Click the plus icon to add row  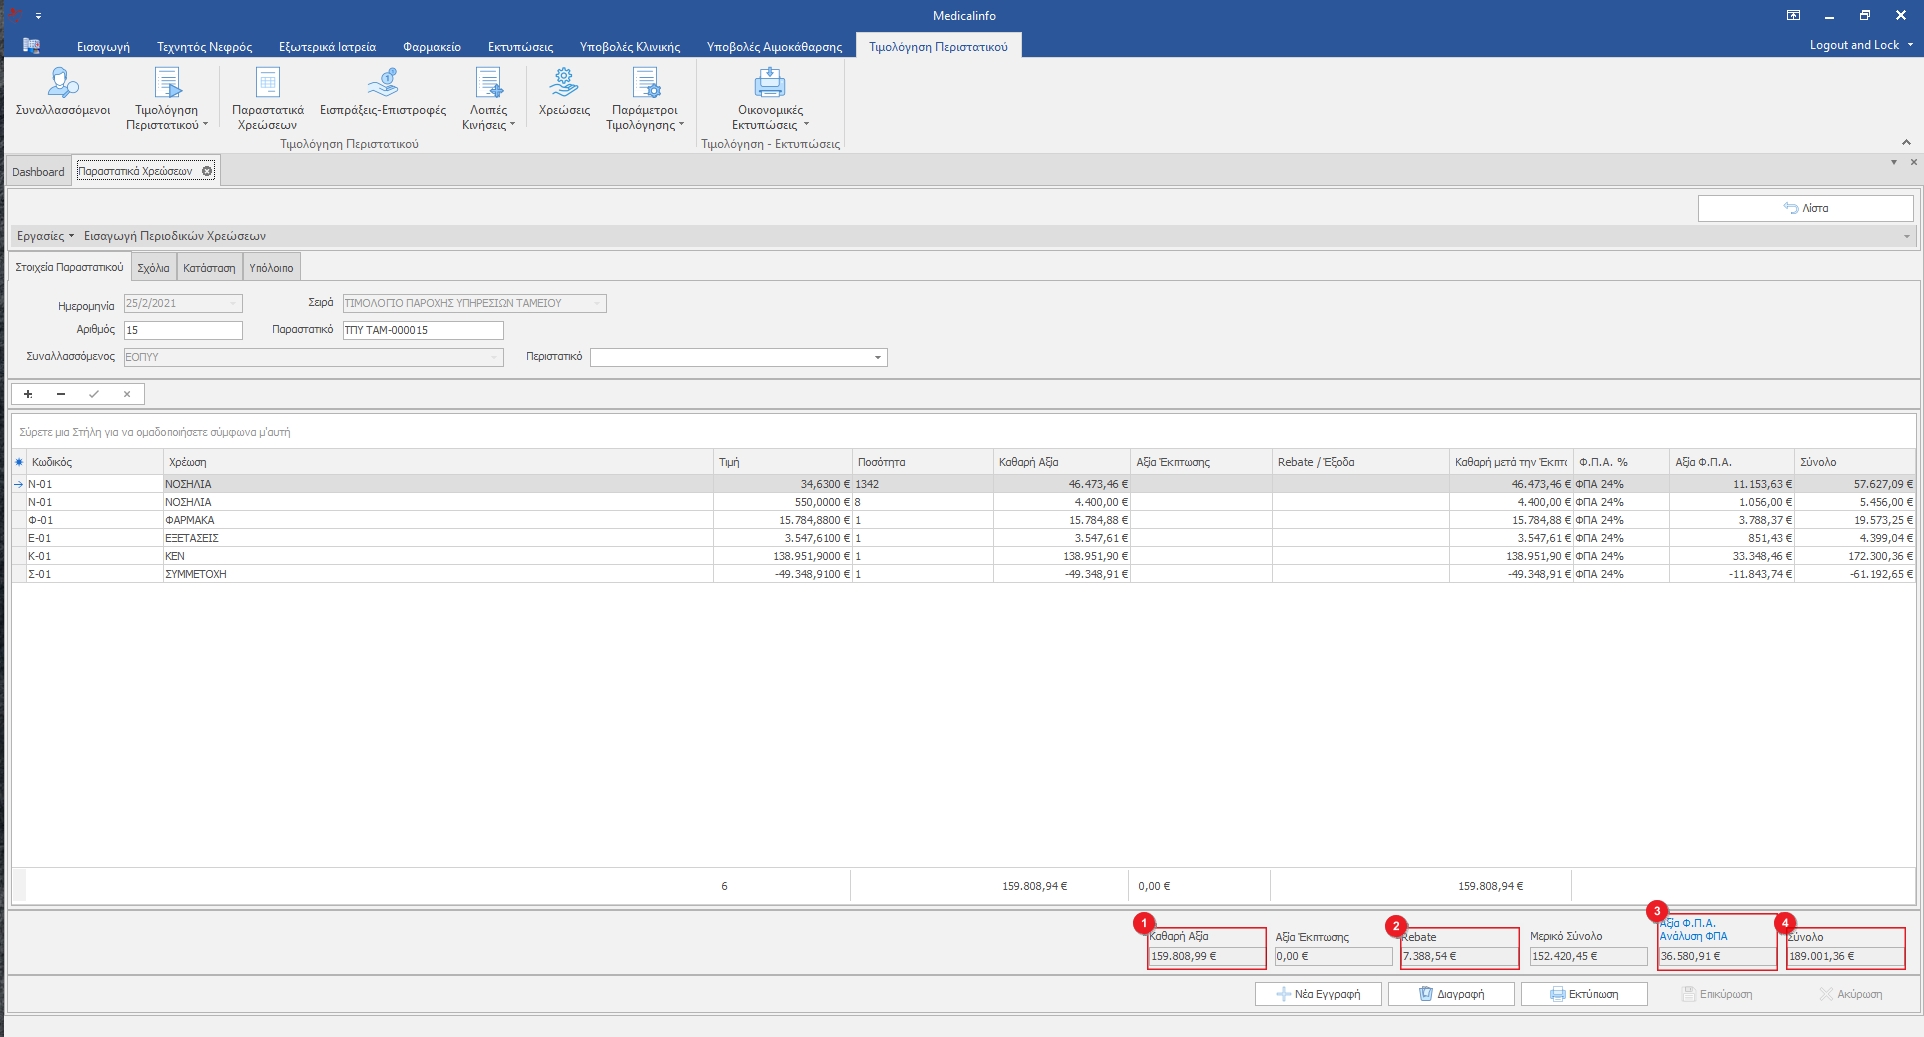click(28, 394)
